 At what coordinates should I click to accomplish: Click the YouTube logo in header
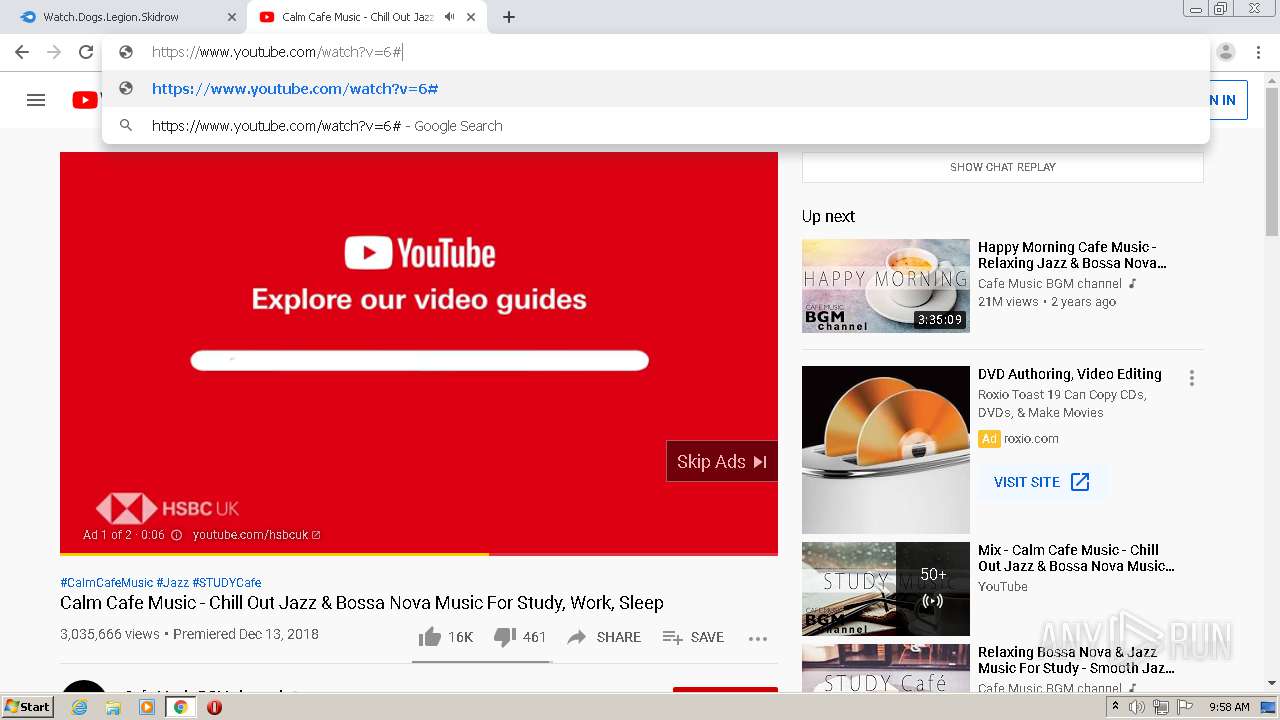pyautogui.click(x=85, y=100)
